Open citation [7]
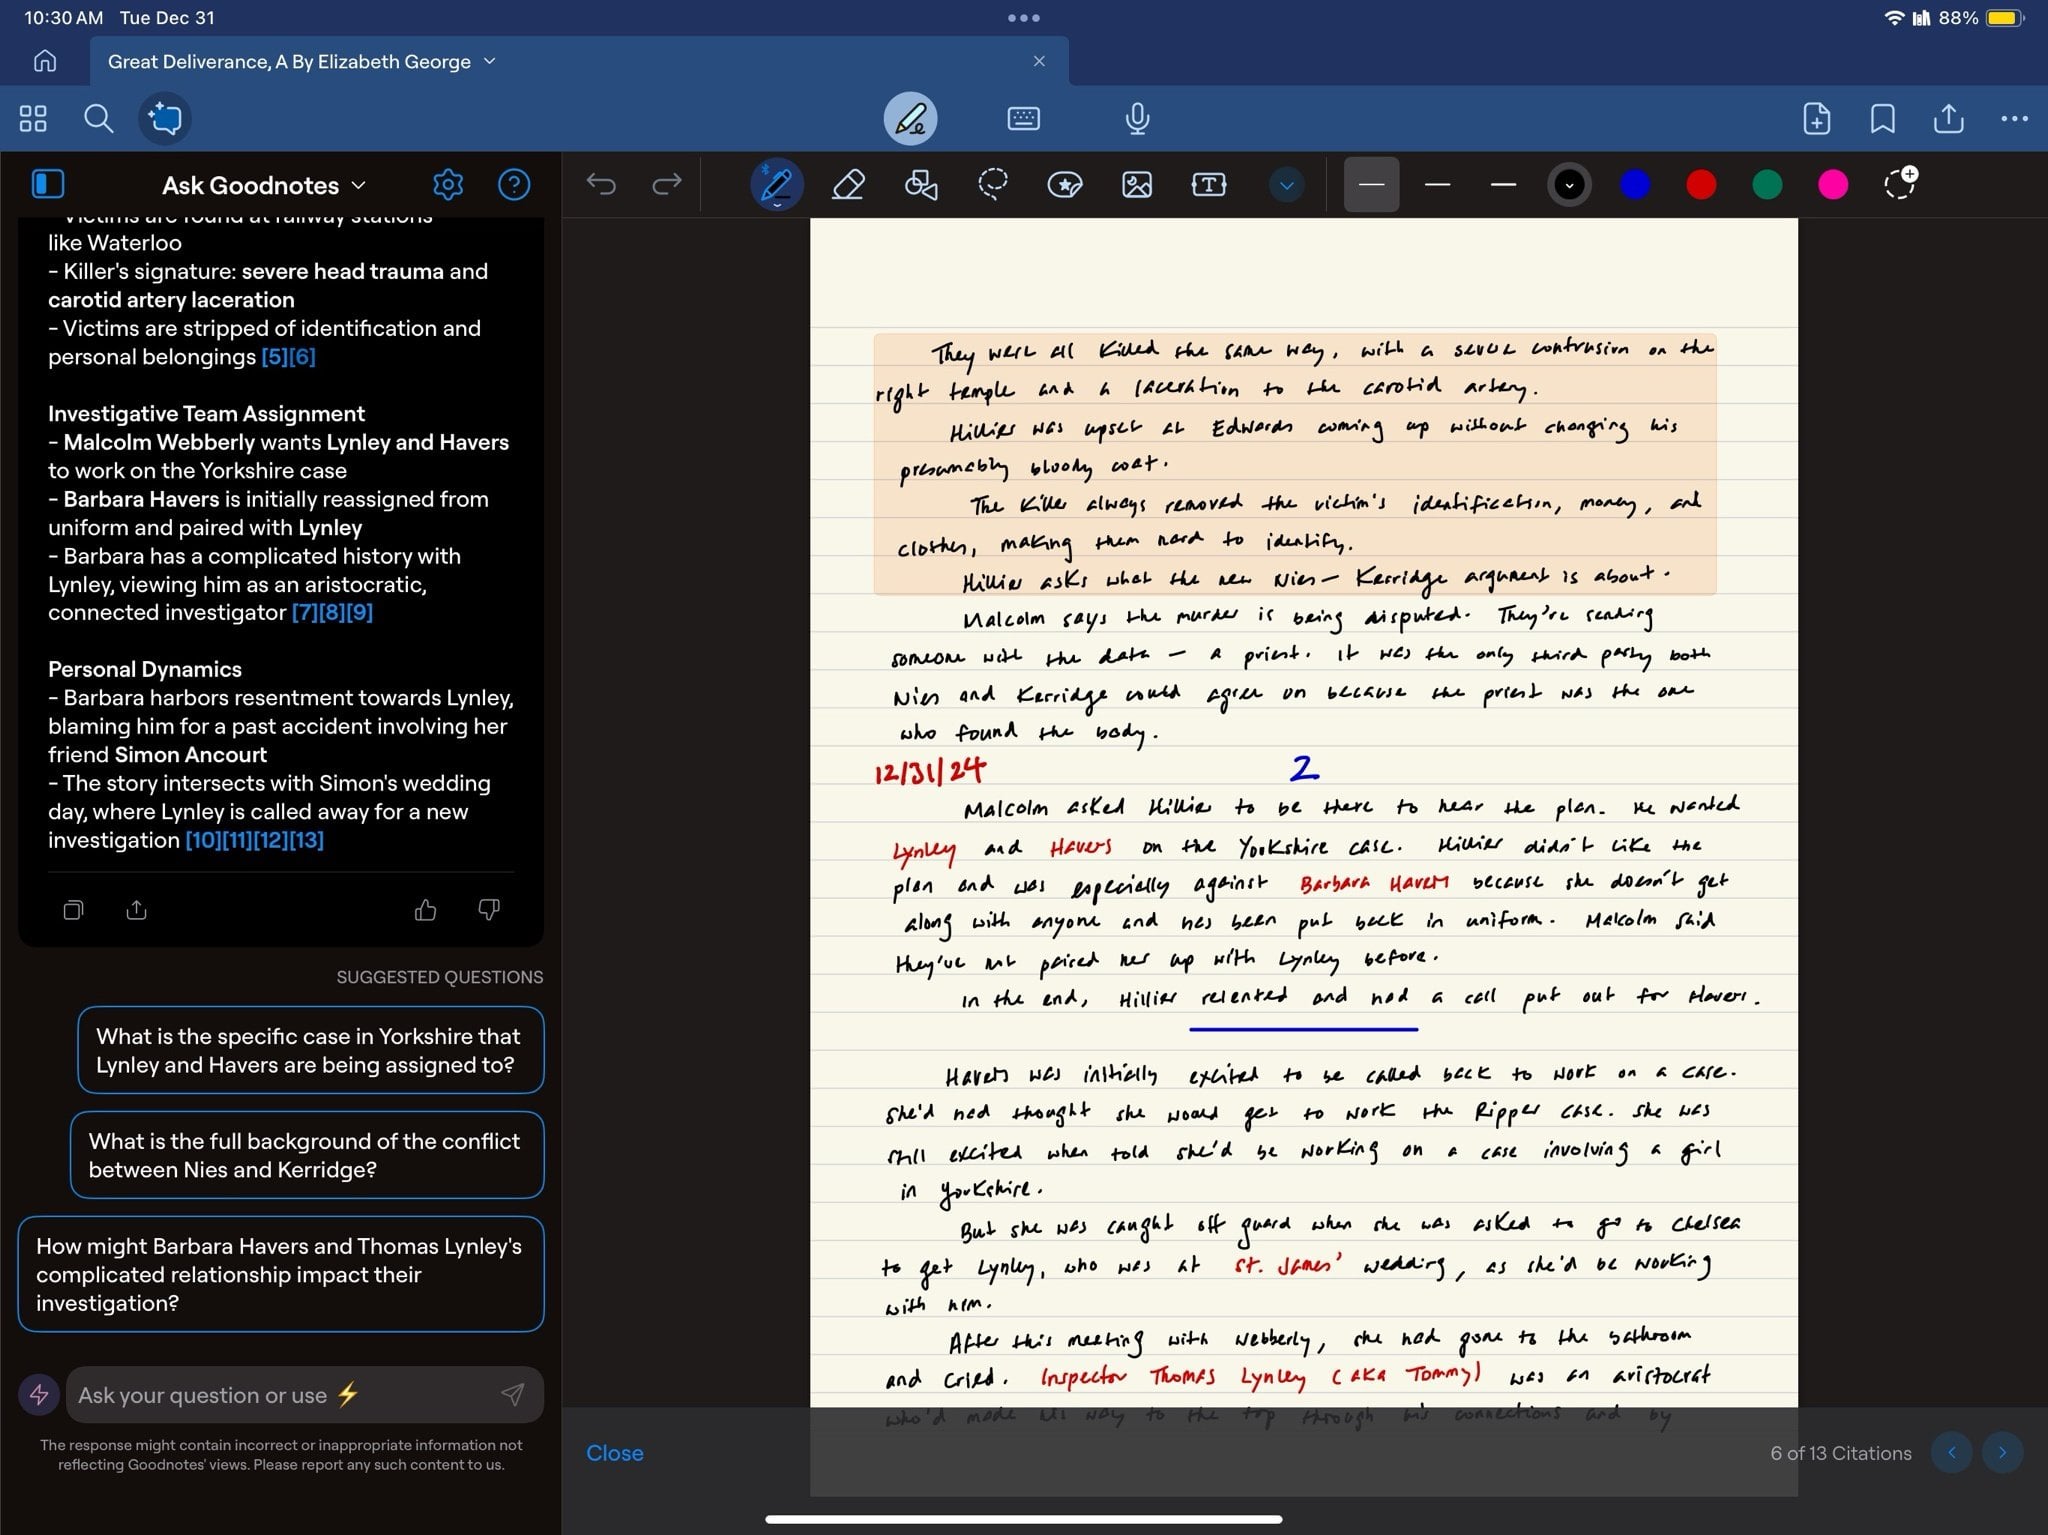 [305, 612]
